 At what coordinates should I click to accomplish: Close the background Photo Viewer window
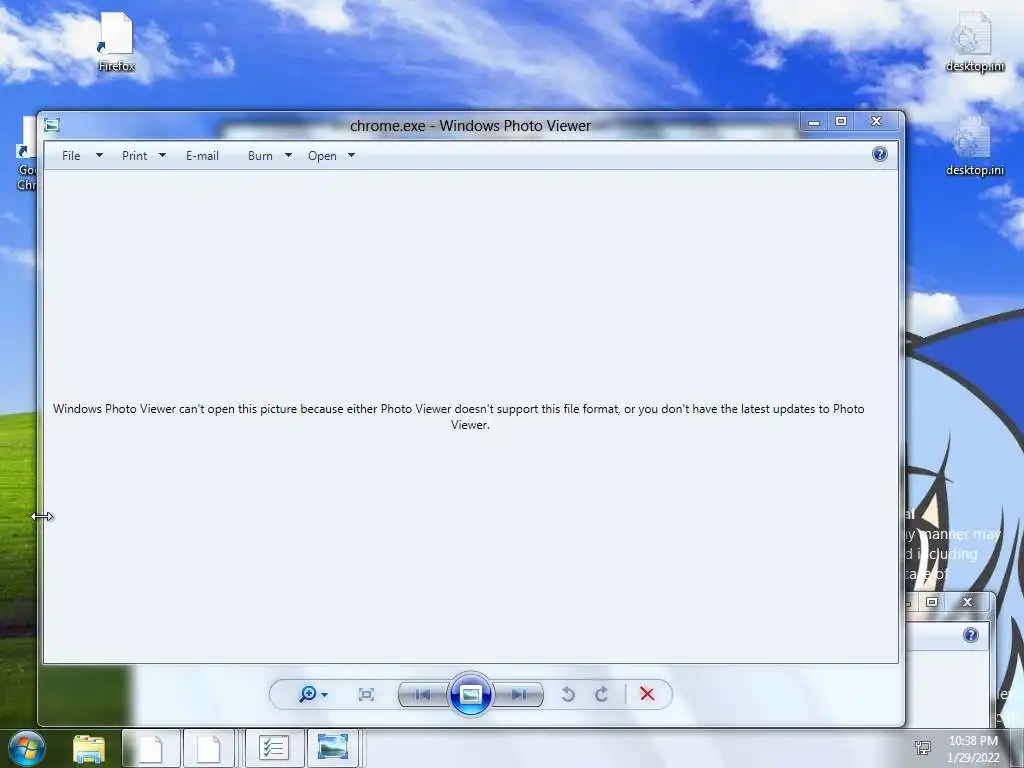pos(968,602)
